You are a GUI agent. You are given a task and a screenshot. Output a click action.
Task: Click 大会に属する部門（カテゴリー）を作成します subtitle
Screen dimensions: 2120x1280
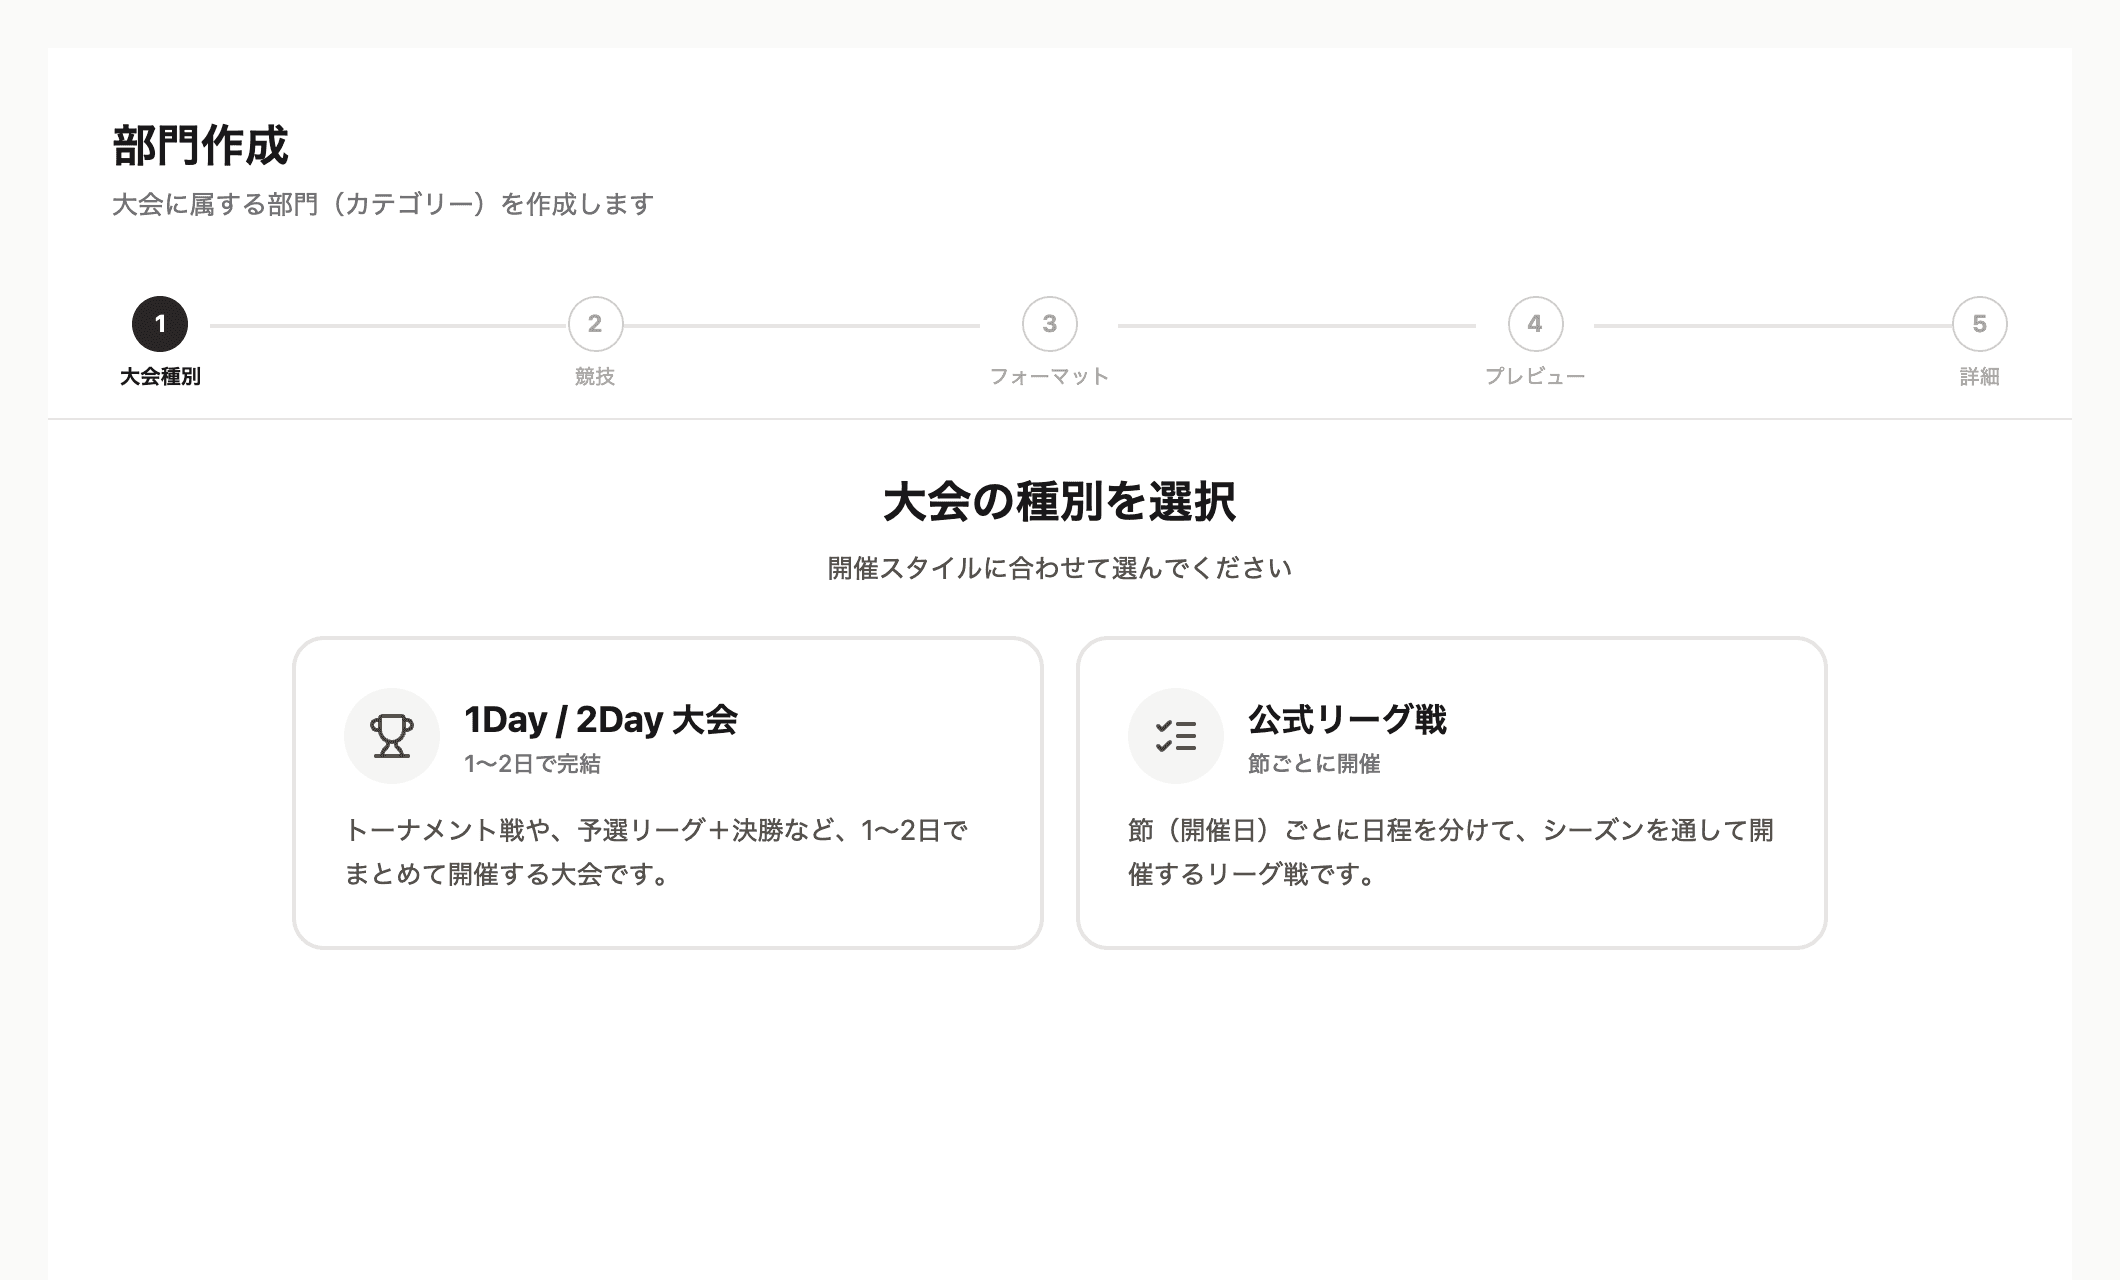coord(383,204)
